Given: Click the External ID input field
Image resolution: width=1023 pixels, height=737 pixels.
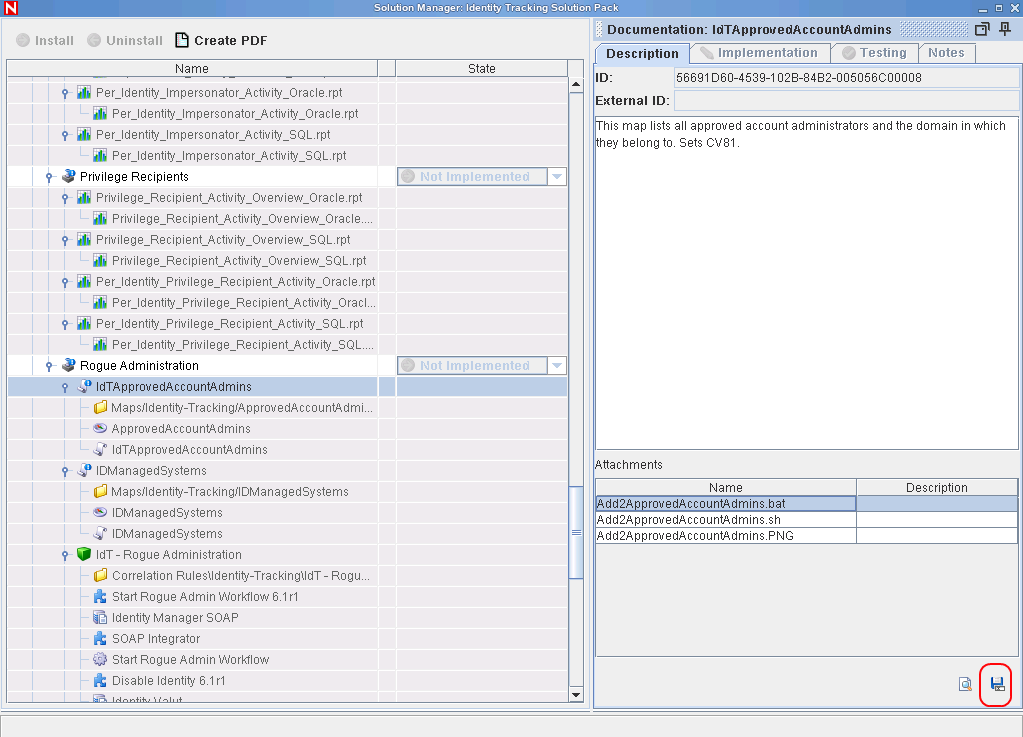Looking at the screenshot, I should tap(846, 100).
